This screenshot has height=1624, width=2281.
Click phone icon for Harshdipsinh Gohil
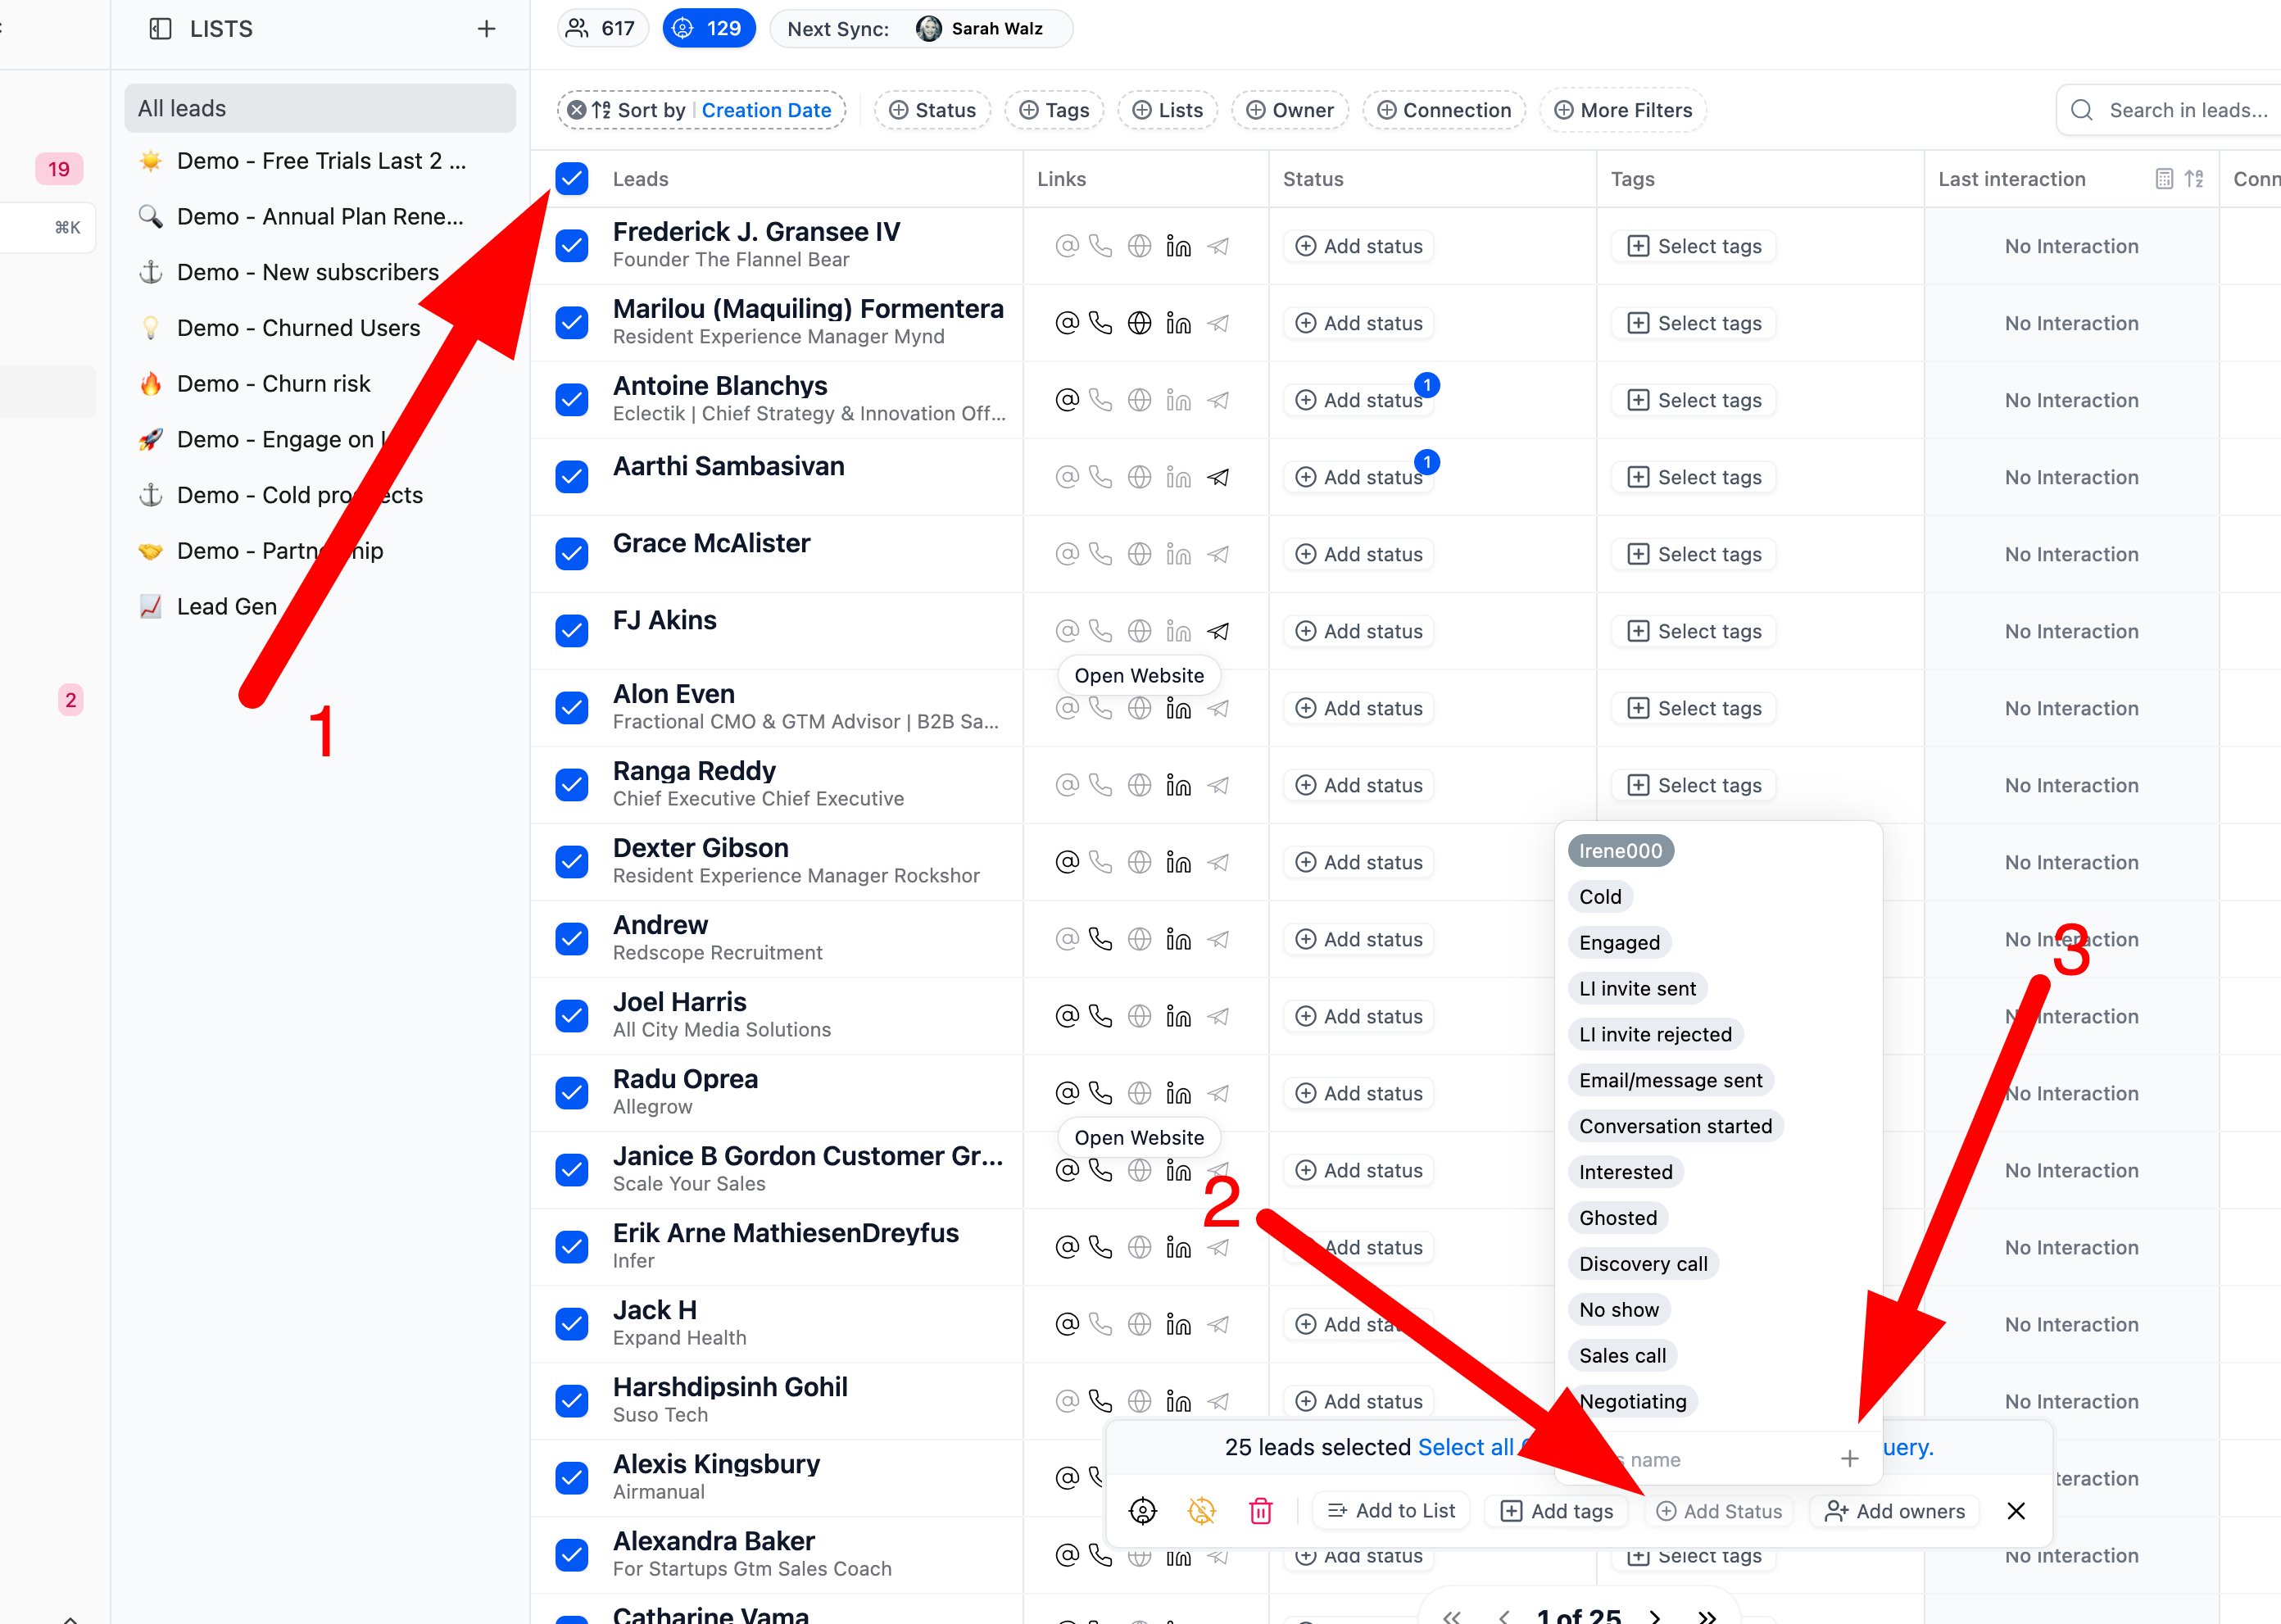[x=1100, y=1401]
